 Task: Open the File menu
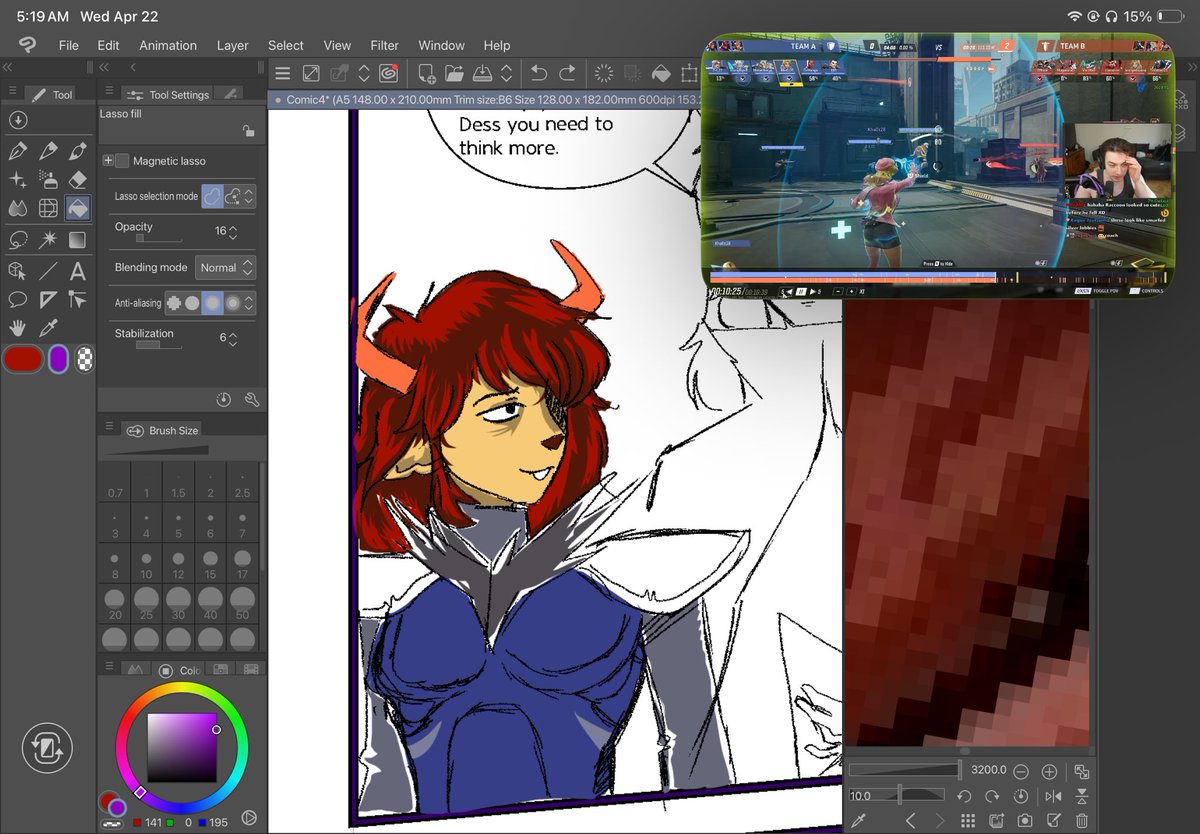68,45
